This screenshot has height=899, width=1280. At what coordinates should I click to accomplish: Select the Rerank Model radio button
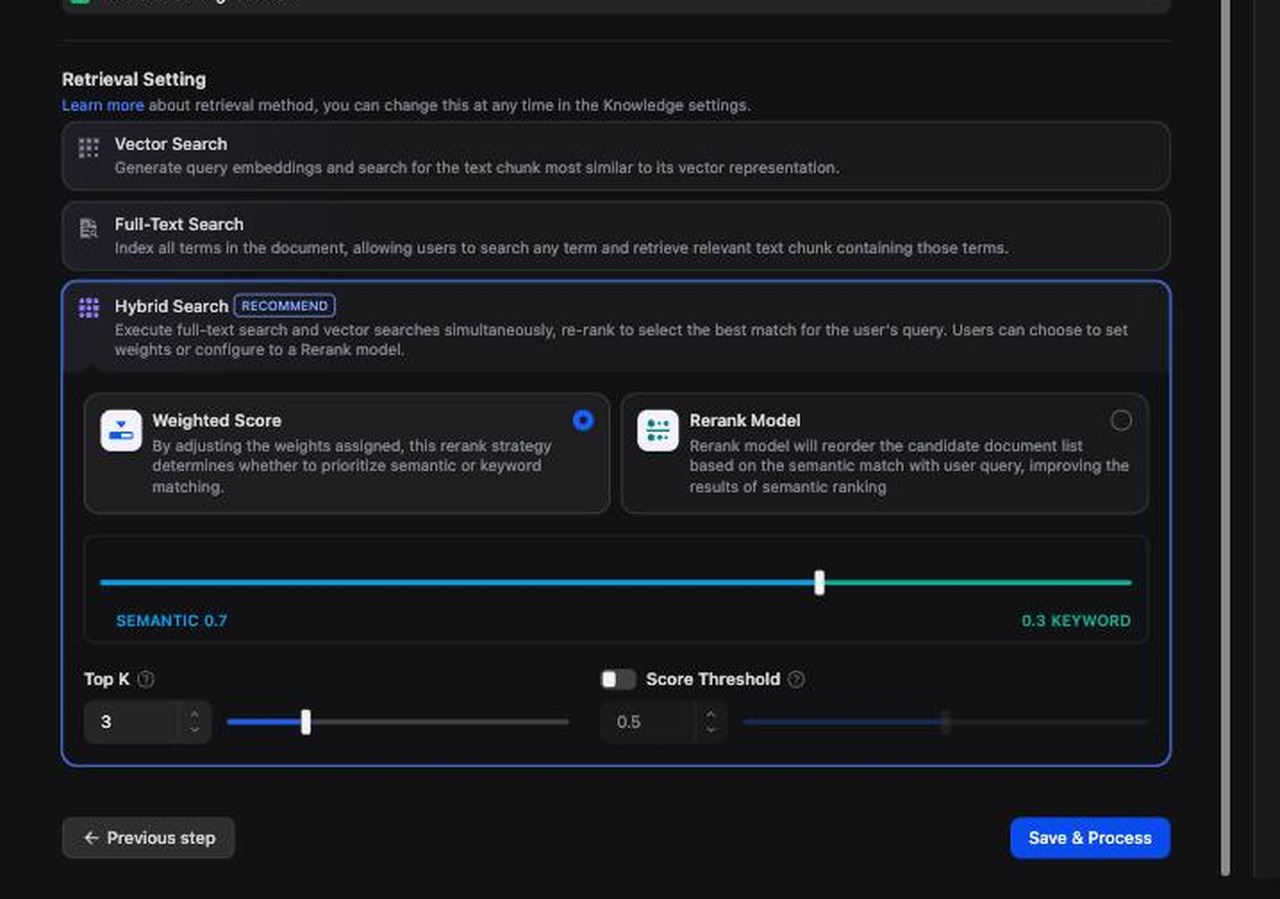(x=1121, y=421)
